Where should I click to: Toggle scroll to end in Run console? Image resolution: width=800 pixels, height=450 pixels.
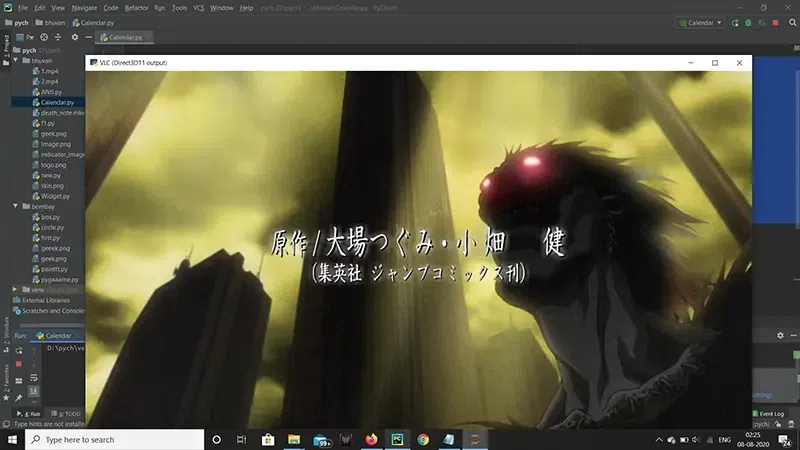tap(34, 391)
